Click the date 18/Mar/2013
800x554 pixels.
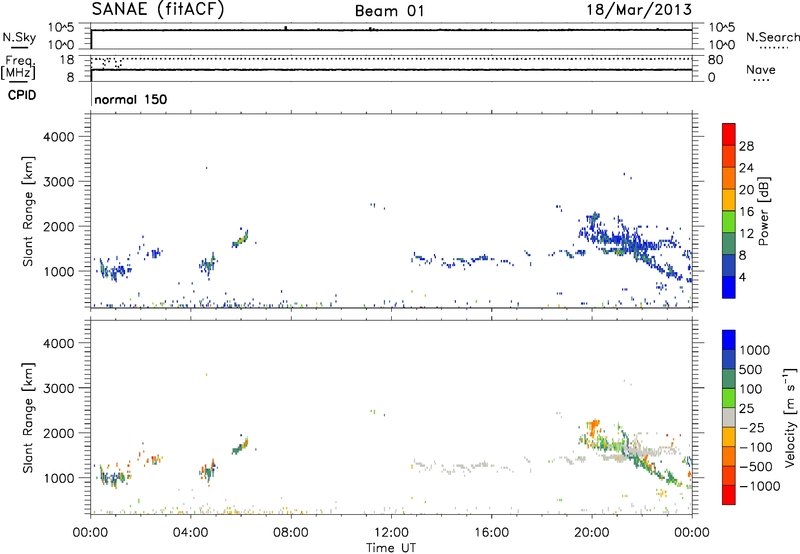(639, 9)
